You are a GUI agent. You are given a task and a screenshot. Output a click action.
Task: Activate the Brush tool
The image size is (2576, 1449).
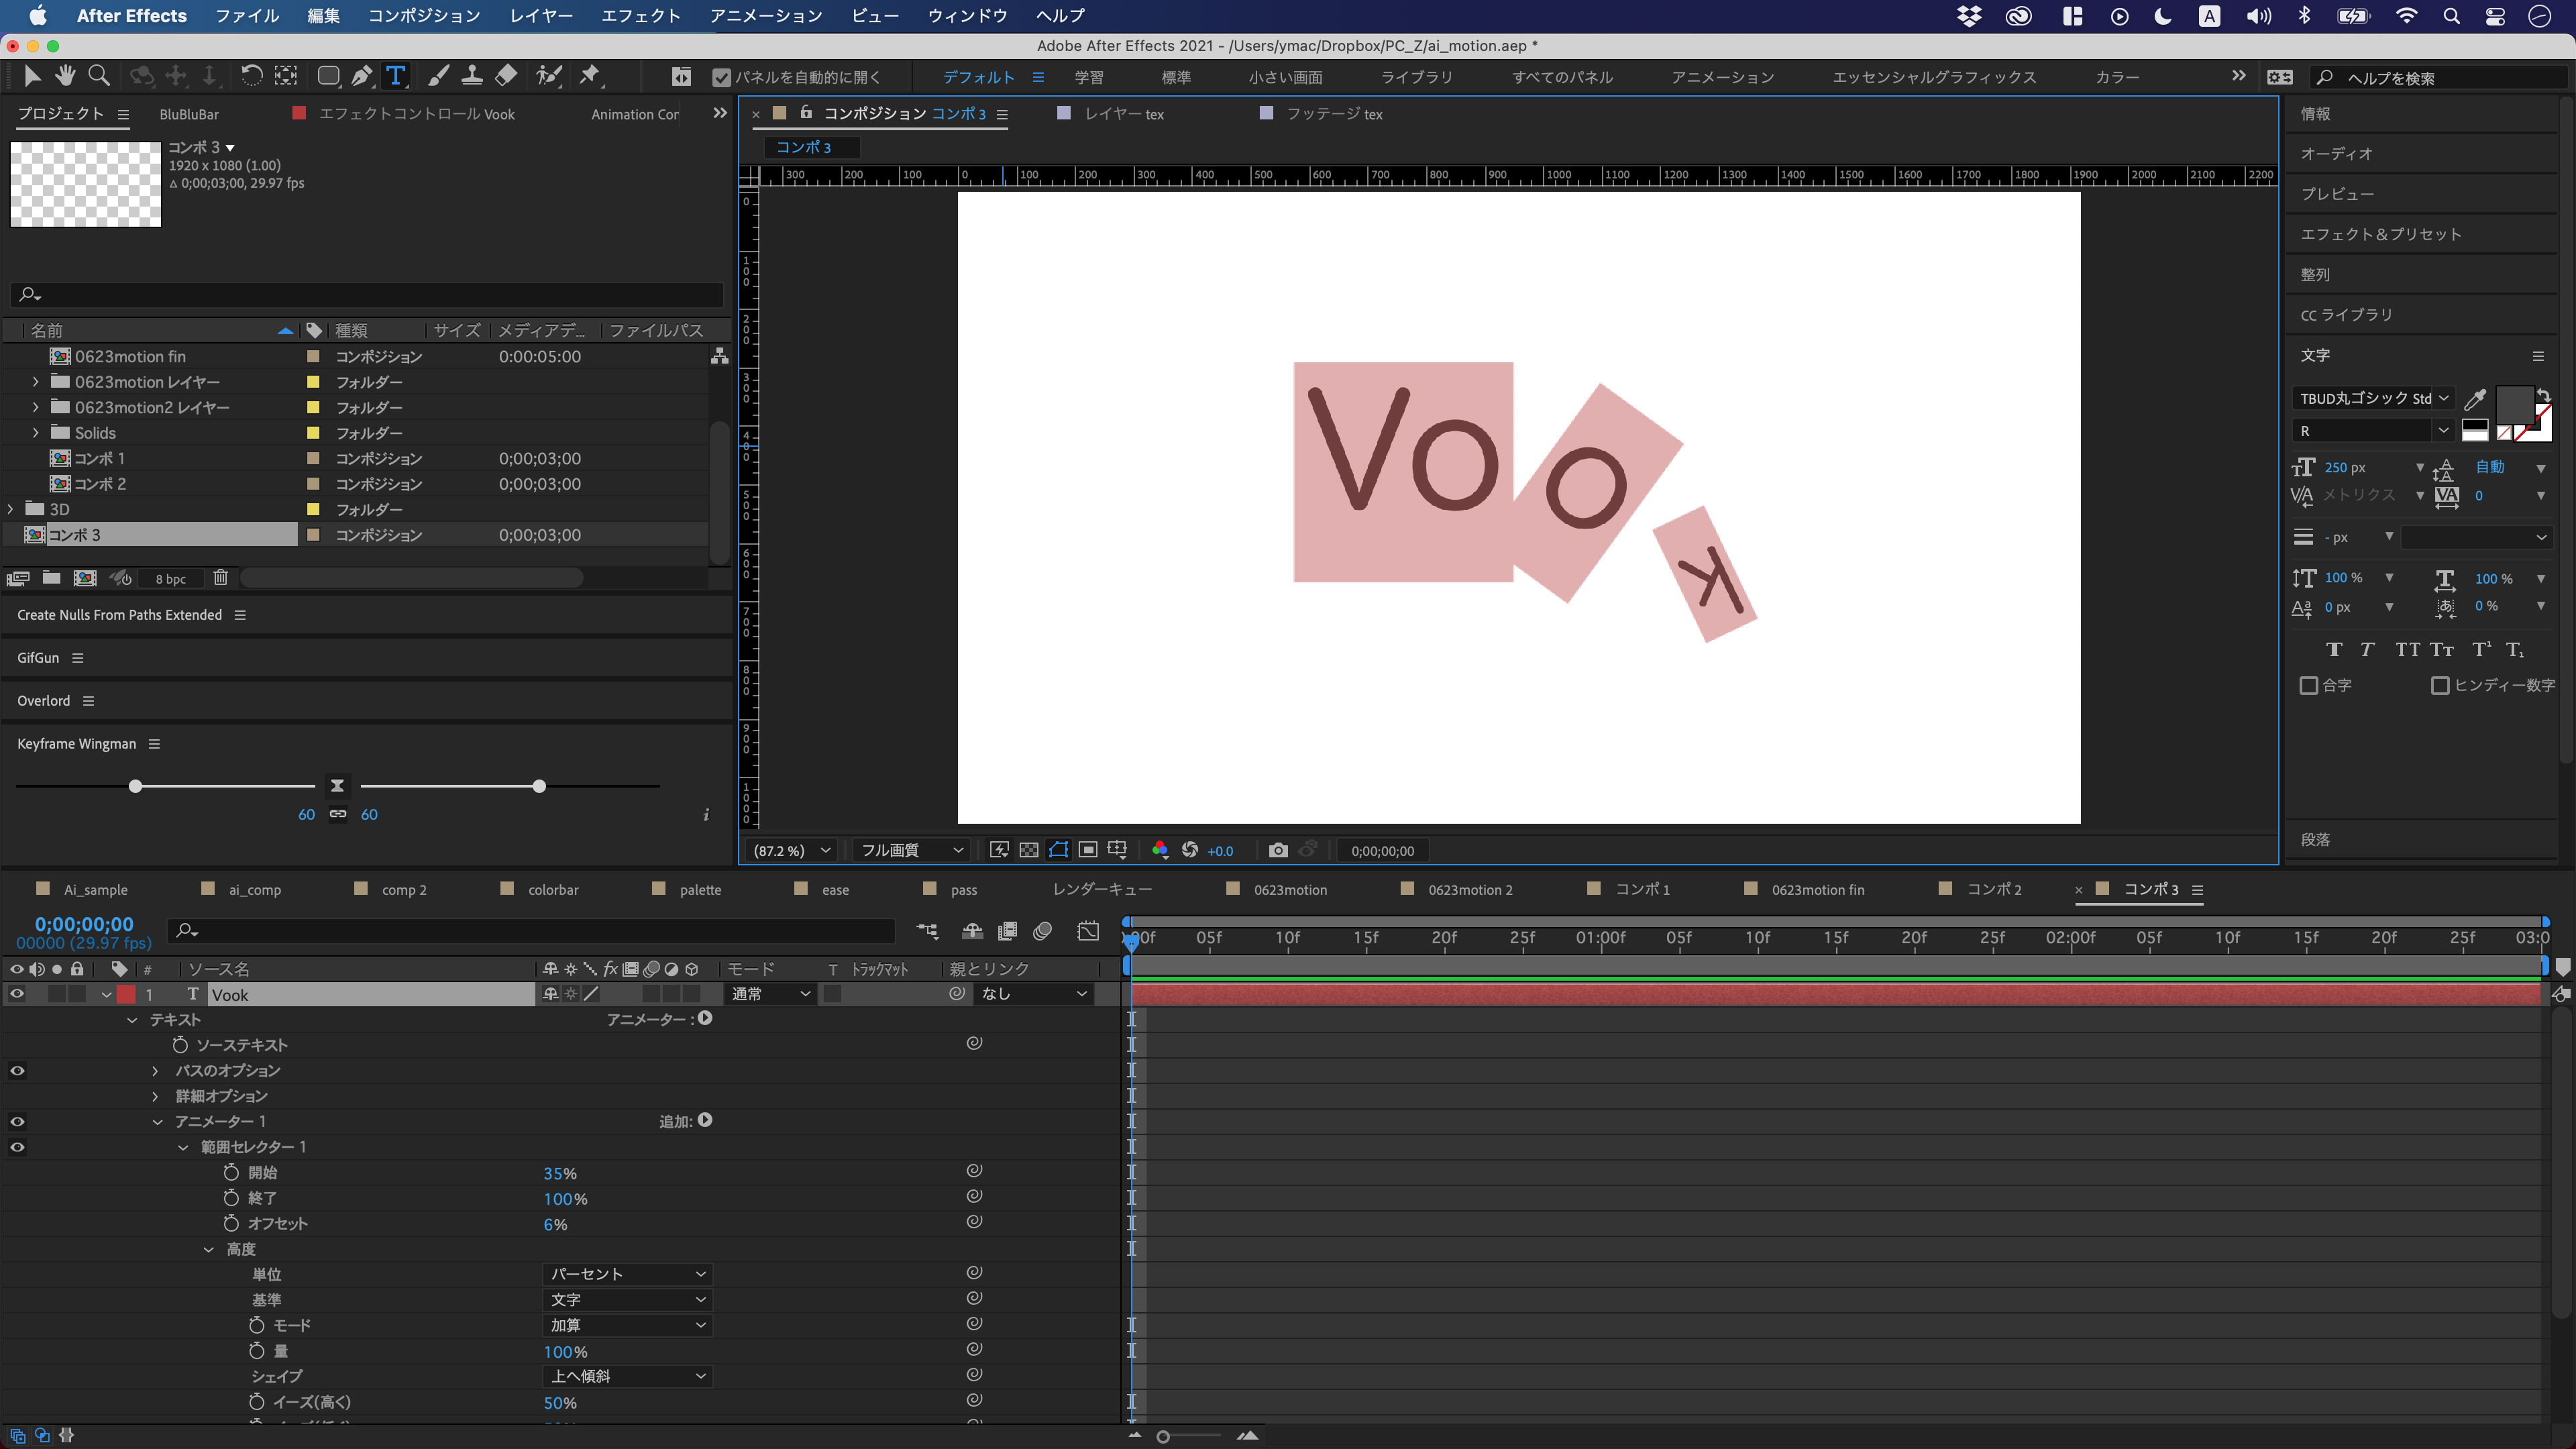point(438,76)
